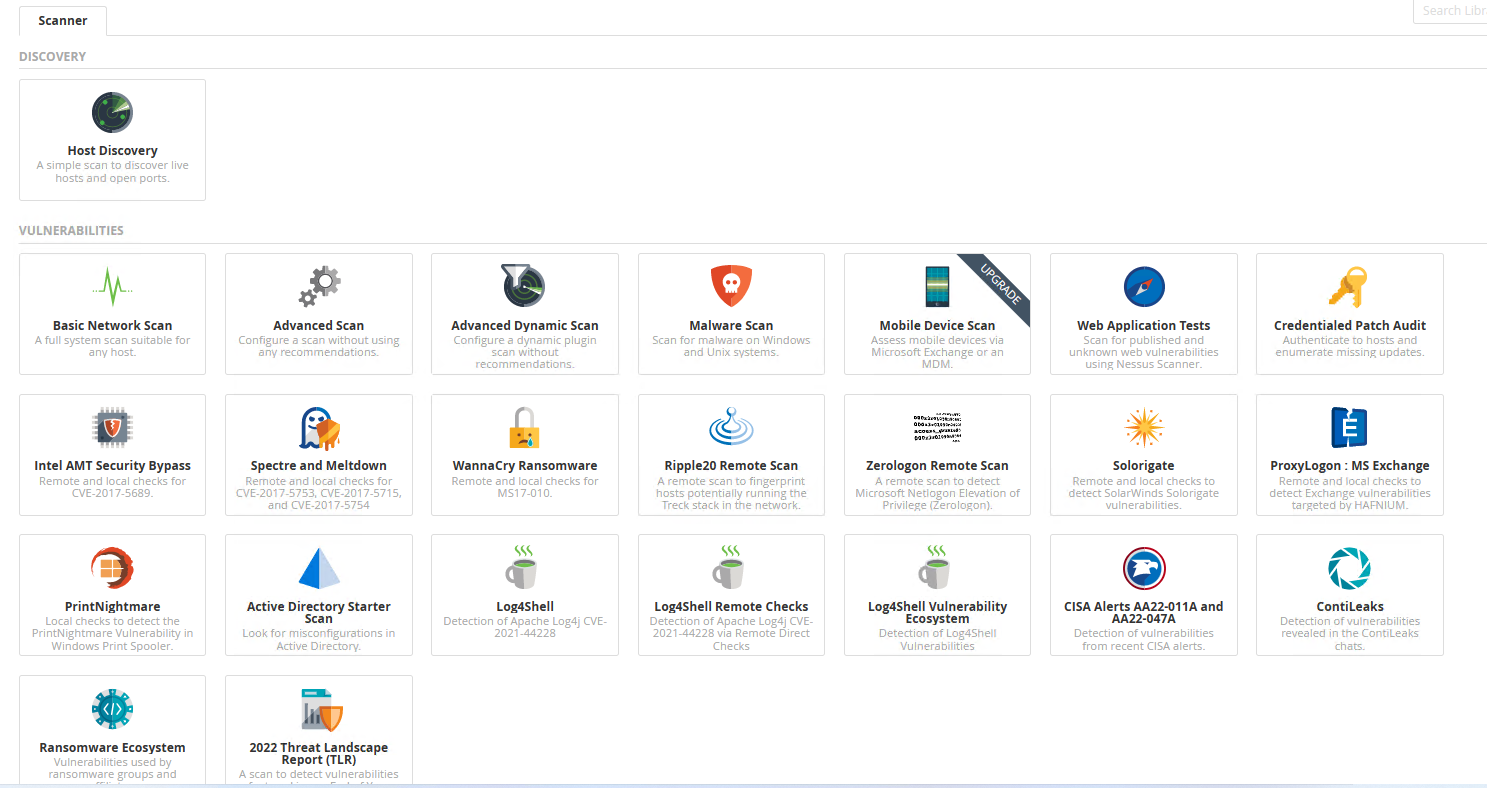Choose the WannaCry Ransomware title
1487x788 pixels.
pyautogui.click(x=525, y=466)
